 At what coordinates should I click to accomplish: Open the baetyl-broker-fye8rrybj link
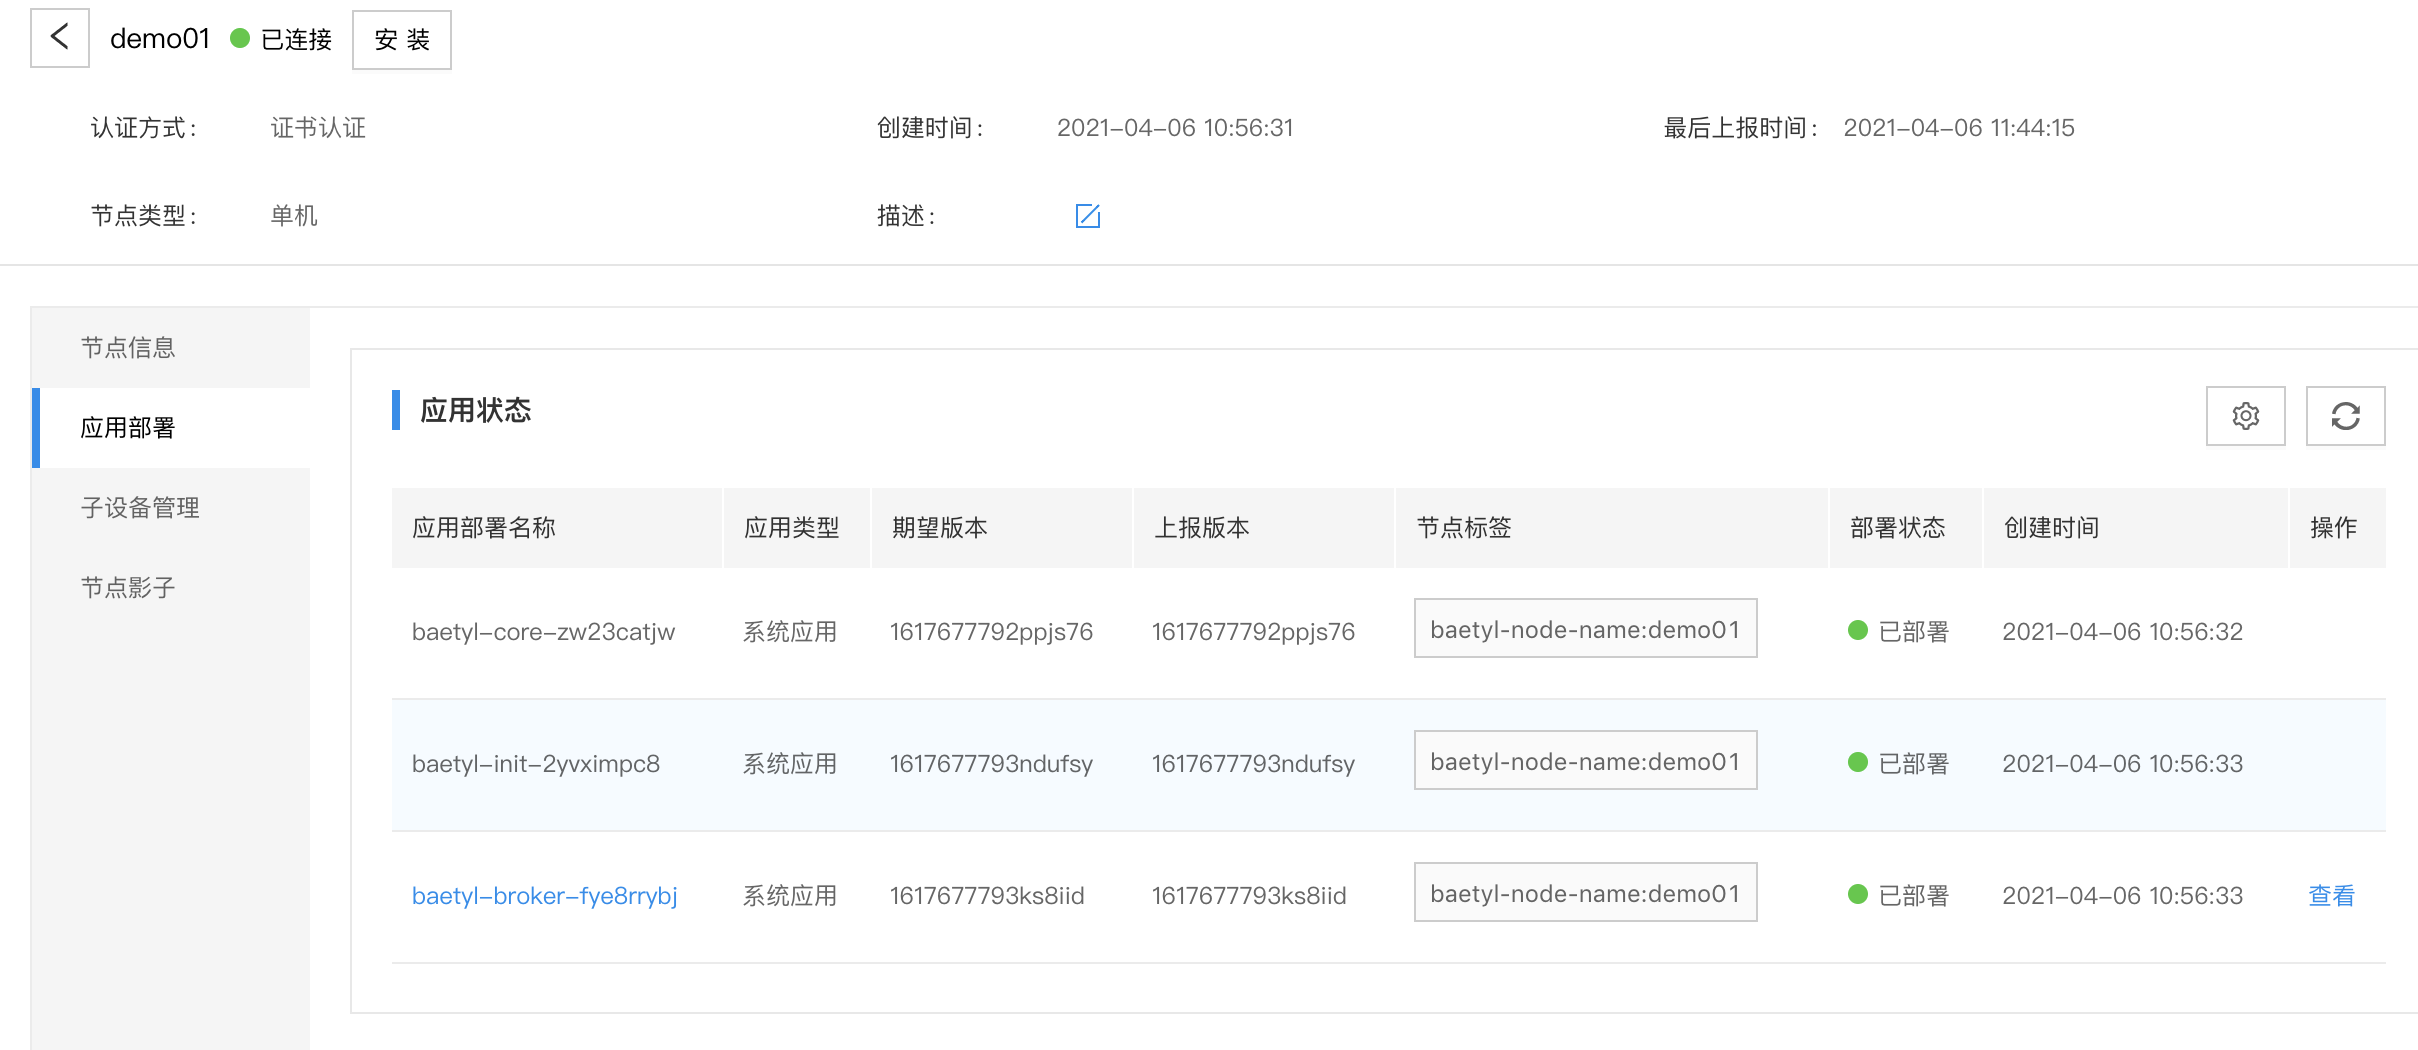(x=545, y=896)
